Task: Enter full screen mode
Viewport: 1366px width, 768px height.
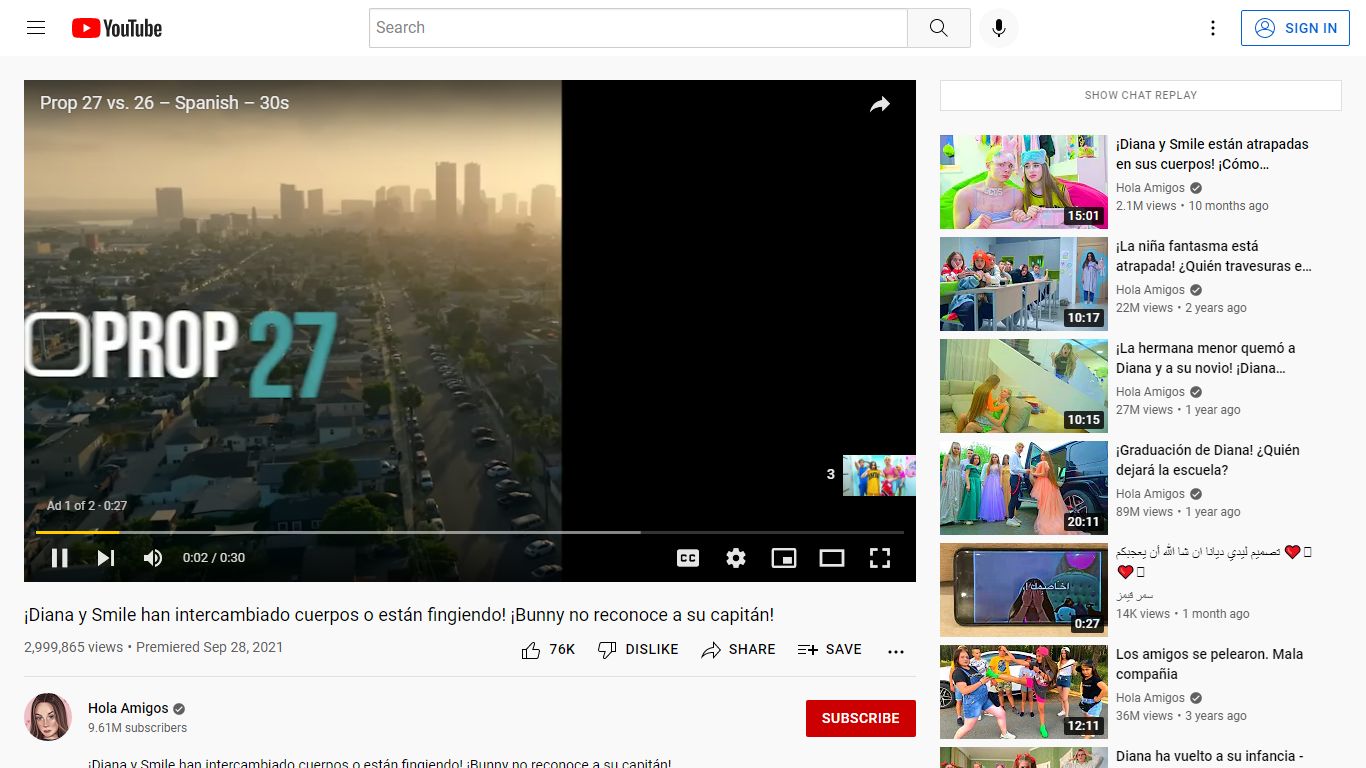Action: pos(880,558)
